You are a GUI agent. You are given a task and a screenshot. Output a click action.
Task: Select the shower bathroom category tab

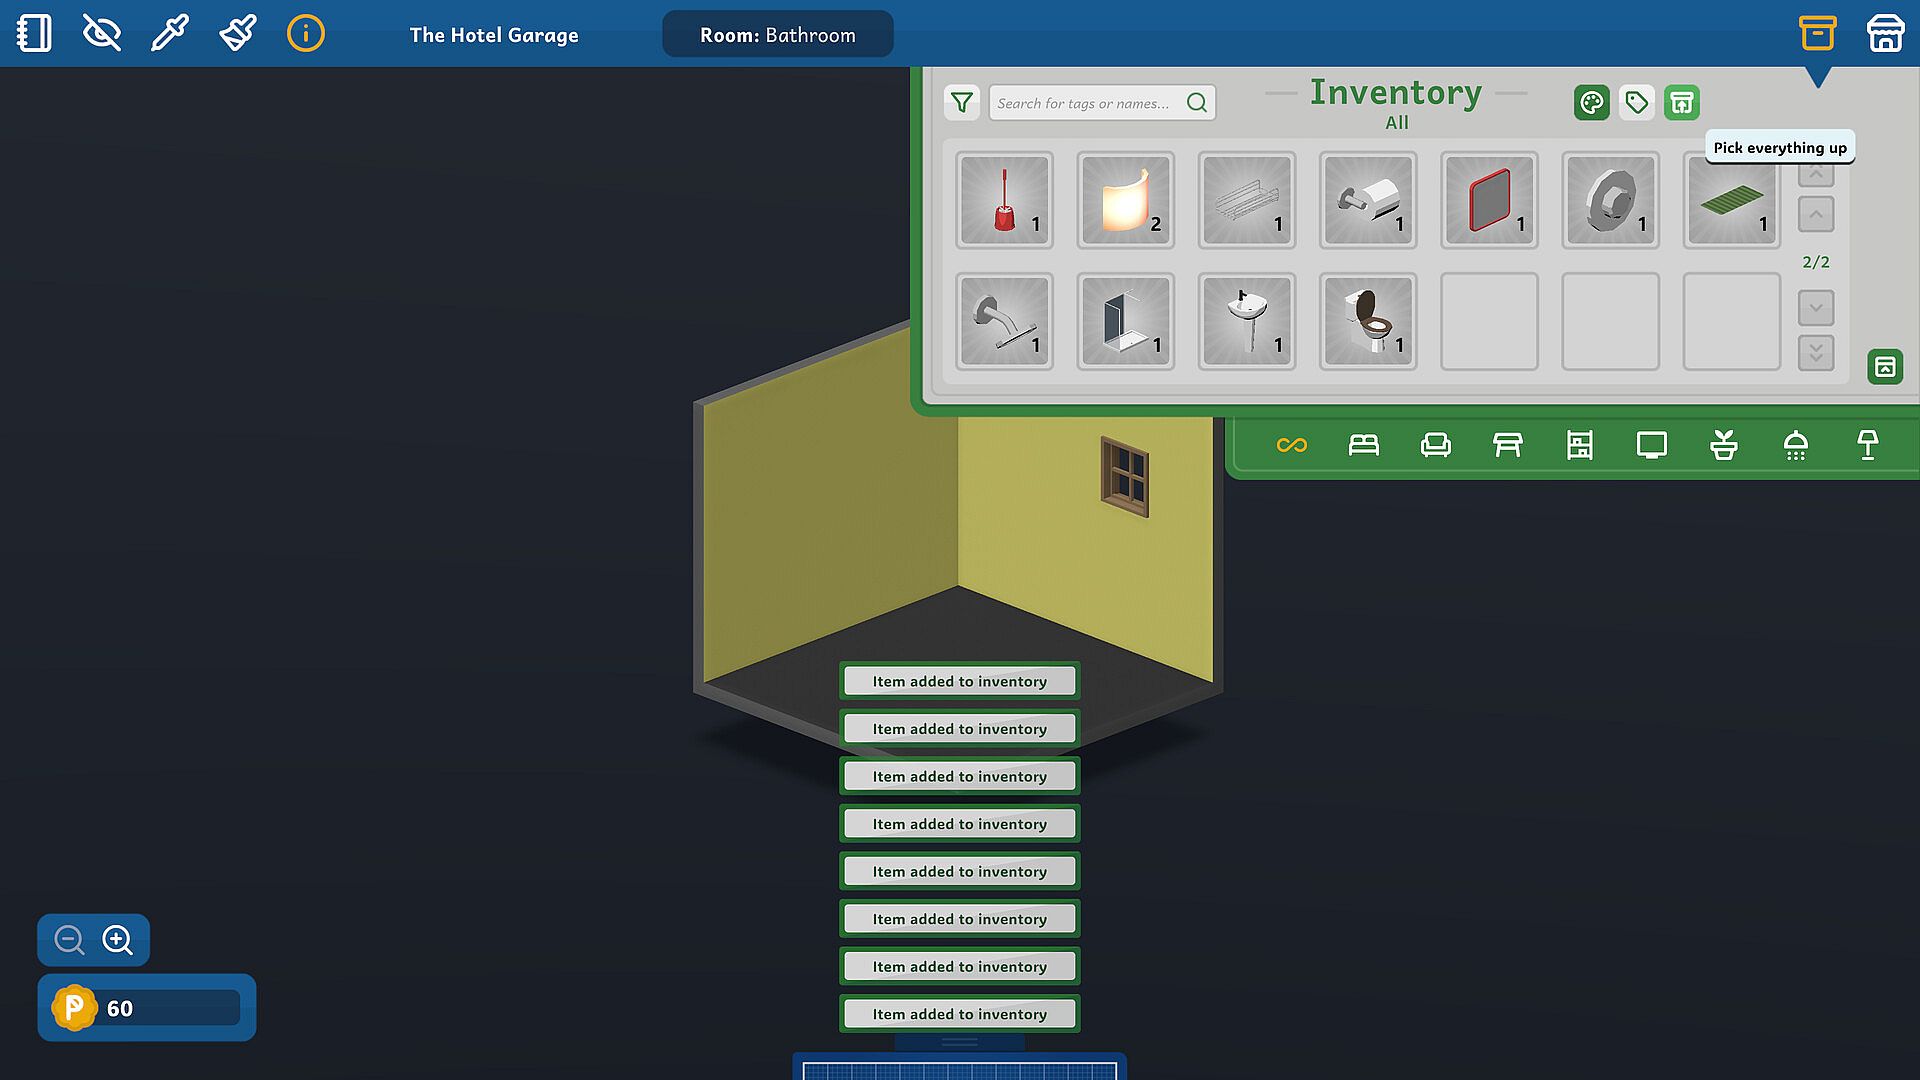(x=1795, y=445)
